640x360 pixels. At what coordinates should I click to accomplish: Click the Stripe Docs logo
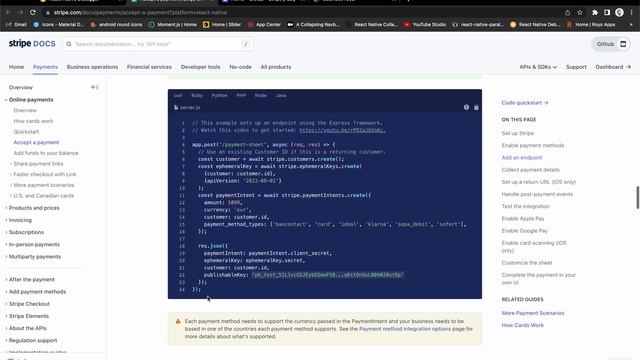point(32,43)
